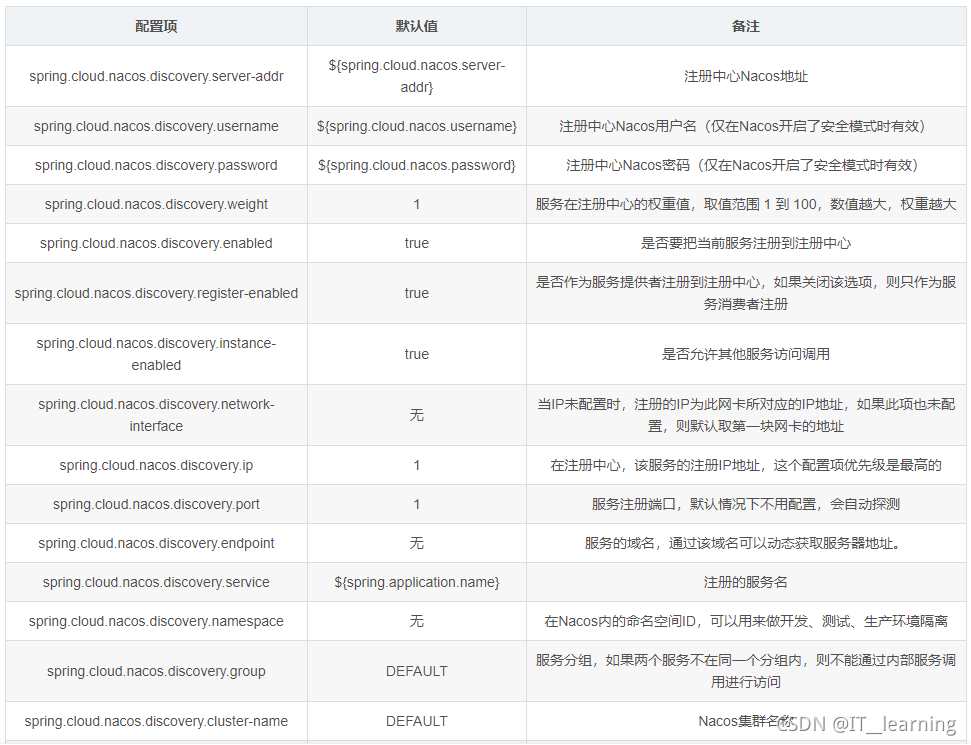Click 无 in the network-interface row
The image size is (971, 745).
pyautogui.click(x=417, y=415)
